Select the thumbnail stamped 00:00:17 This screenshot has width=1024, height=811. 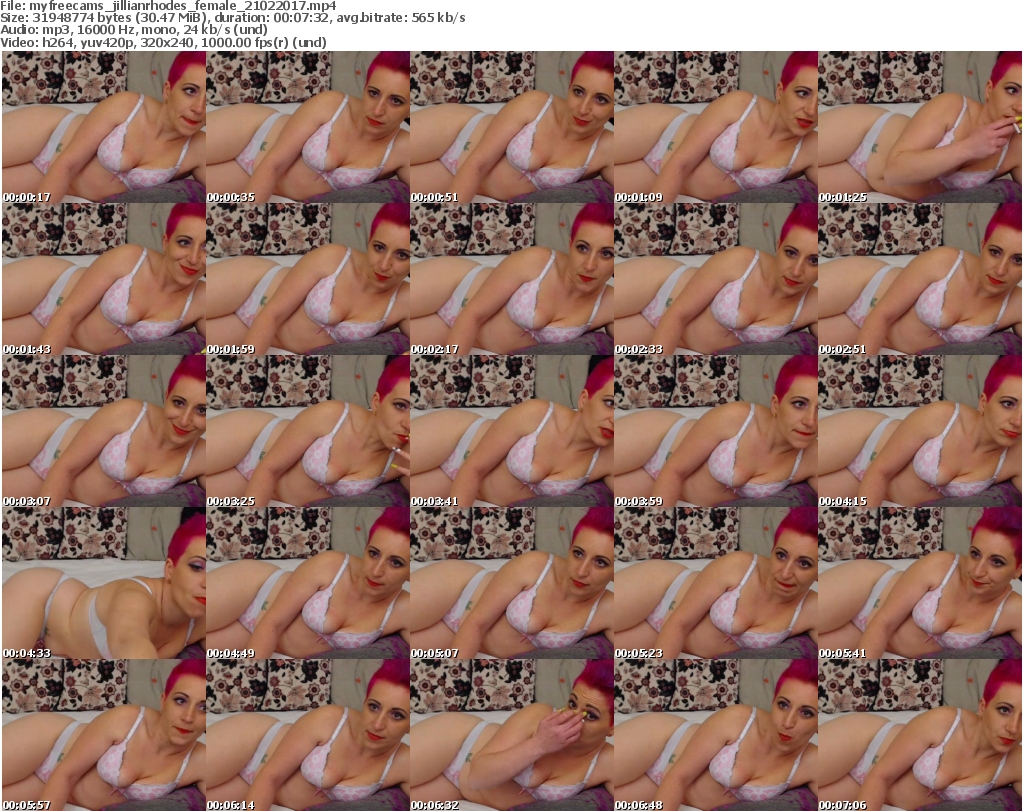104,127
